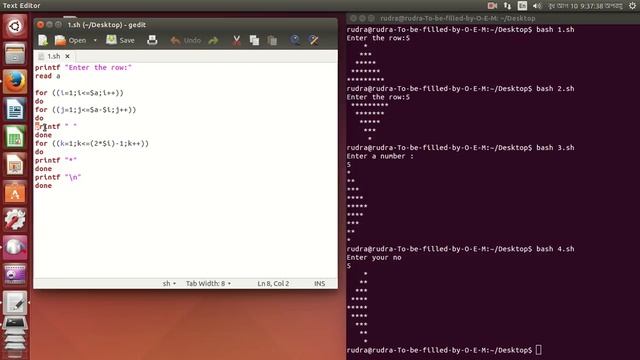Open the round globe launcher icon

point(15,247)
